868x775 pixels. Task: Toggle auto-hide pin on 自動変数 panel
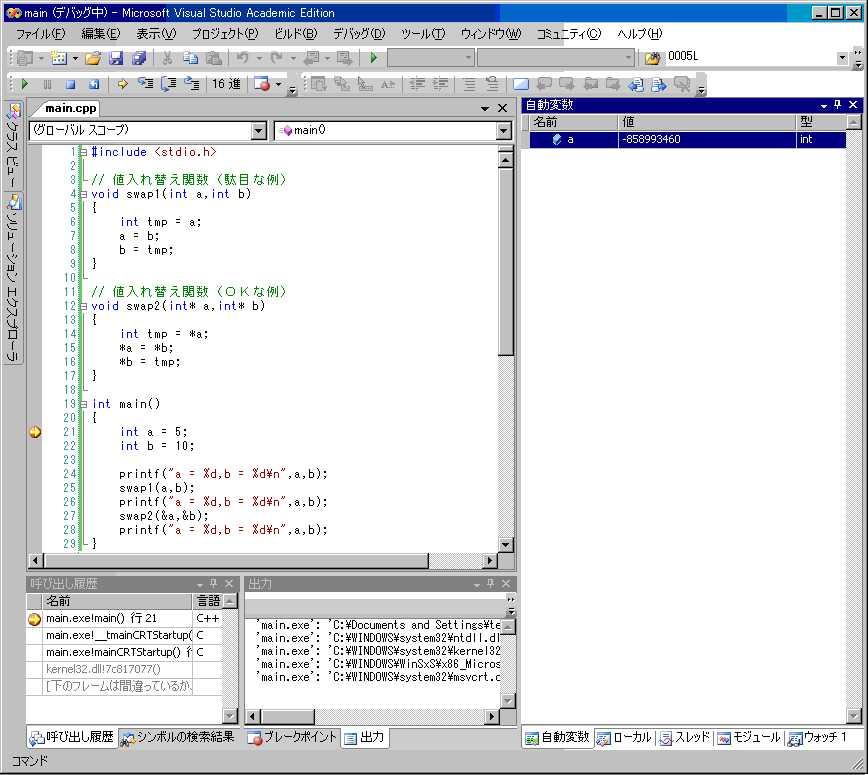(838, 105)
